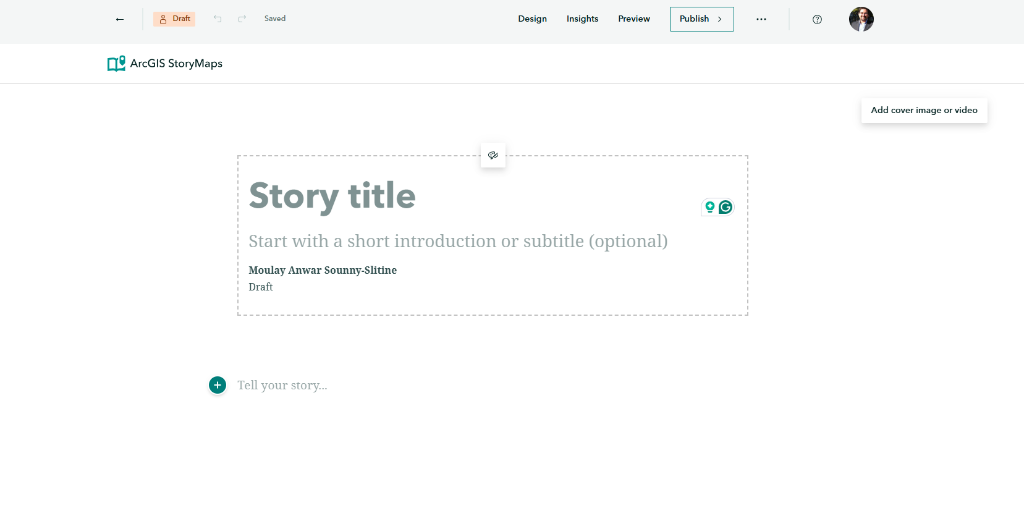
Task: Click the back arrow icon
Action: click(x=120, y=19)
